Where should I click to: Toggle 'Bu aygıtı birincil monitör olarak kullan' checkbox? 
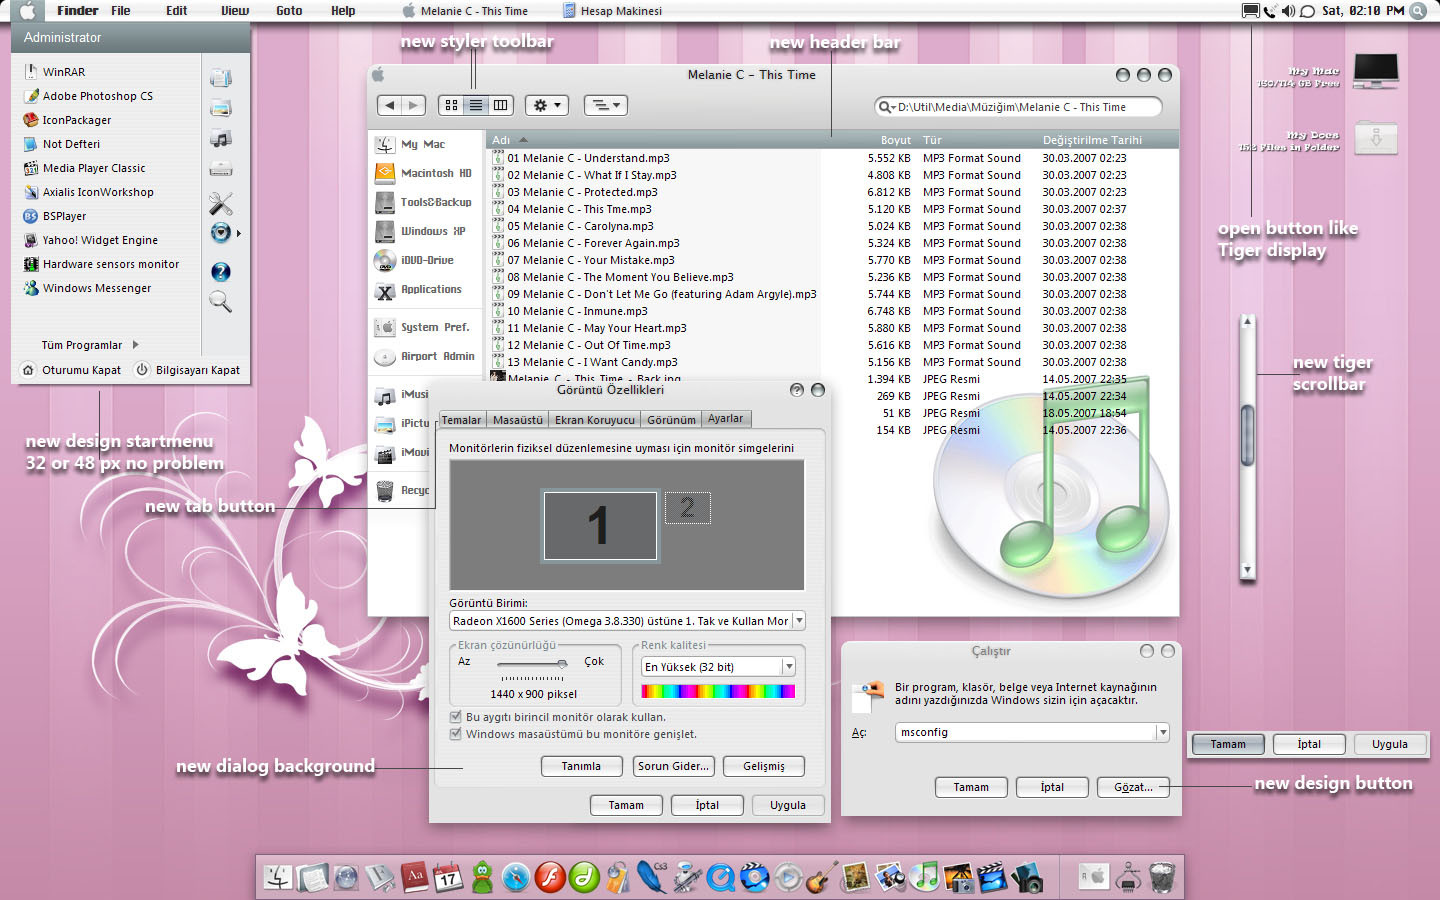[456, 717]
